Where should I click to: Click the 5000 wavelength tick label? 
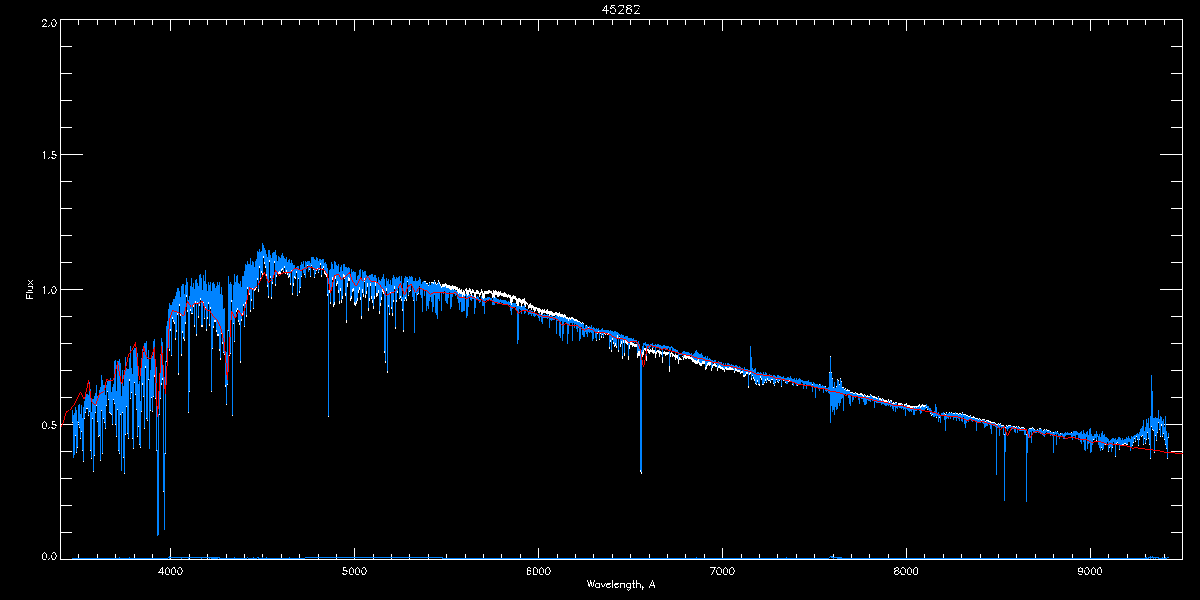[x=354, y=572]
